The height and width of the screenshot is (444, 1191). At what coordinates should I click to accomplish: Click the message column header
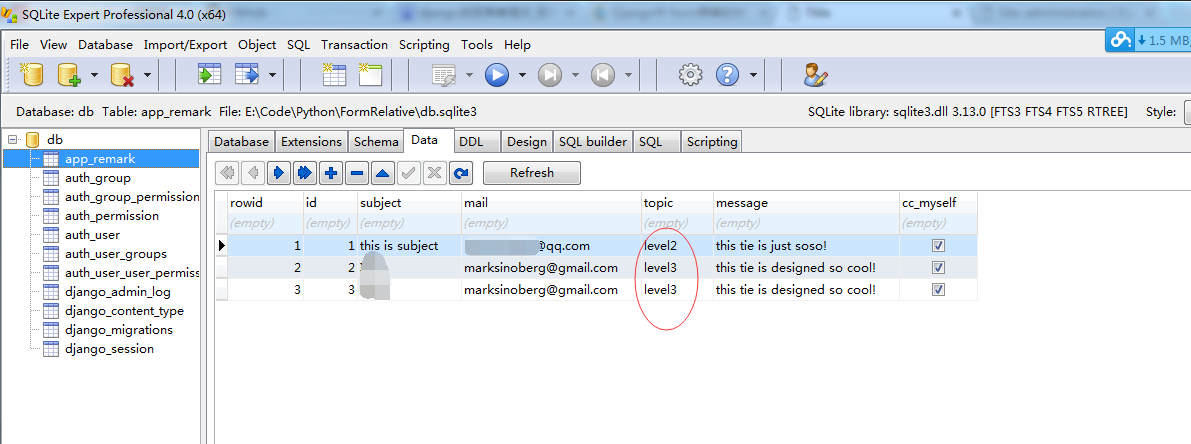[807, 203]
